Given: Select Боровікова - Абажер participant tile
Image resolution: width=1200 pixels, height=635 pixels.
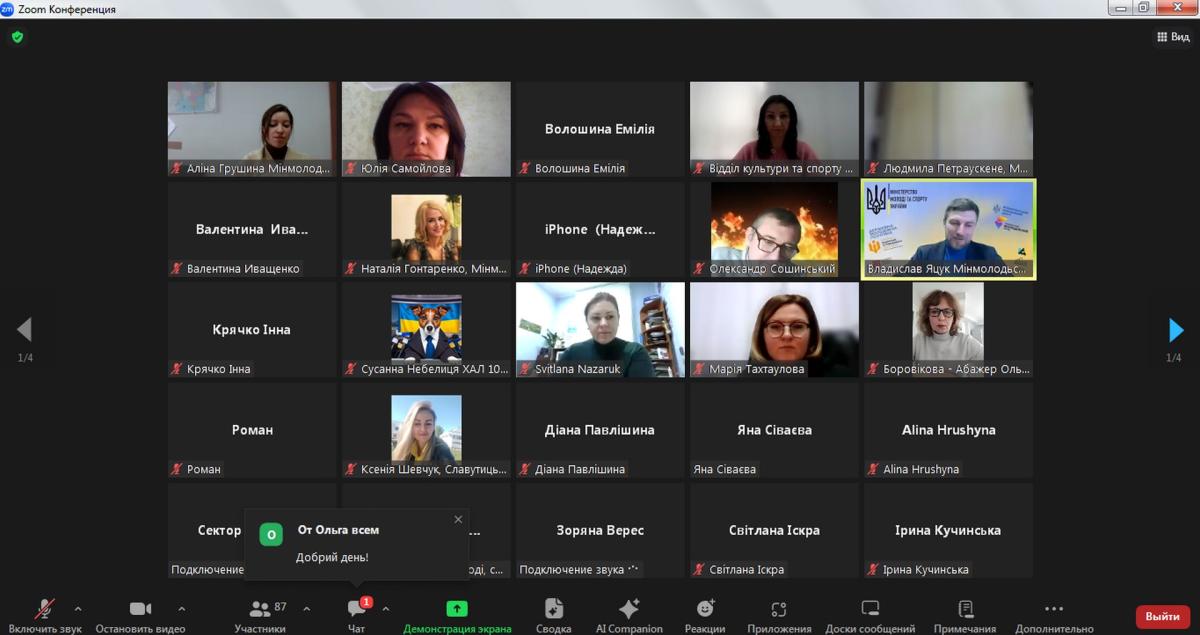Looking at the screenshot, I should click(948, 329).
